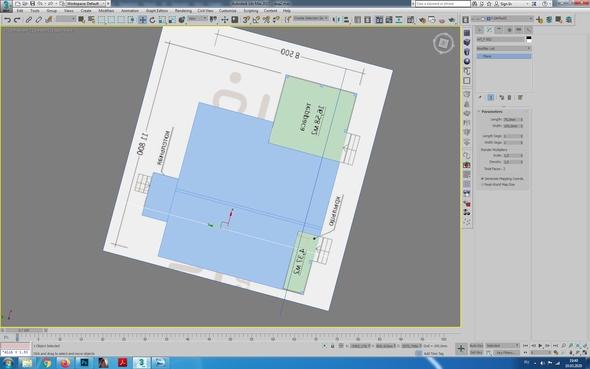This screenshot has width=590, height=369.
Task: Toggle the Auto Key button
Action: 476,345
